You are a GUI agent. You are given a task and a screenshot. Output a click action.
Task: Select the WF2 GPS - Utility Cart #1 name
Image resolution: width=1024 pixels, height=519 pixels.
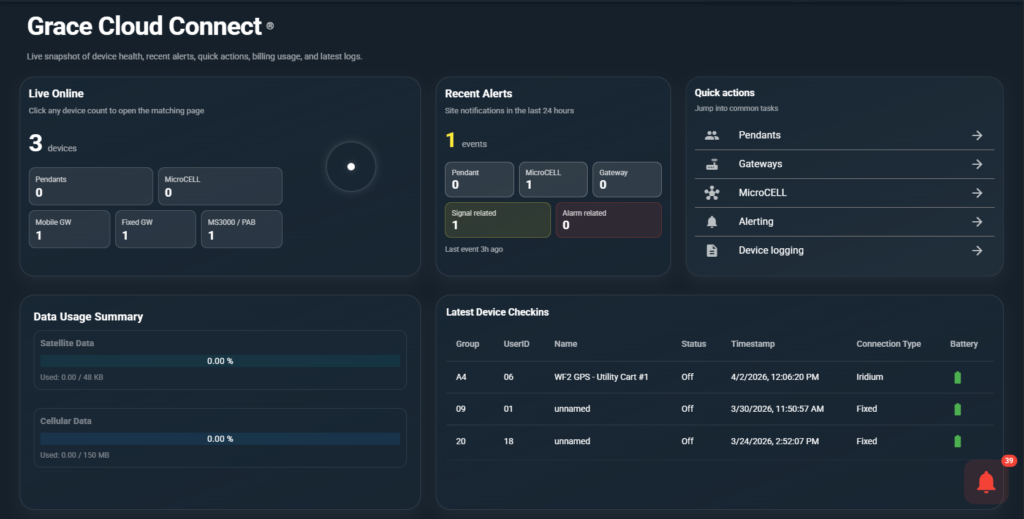[601, 377]
